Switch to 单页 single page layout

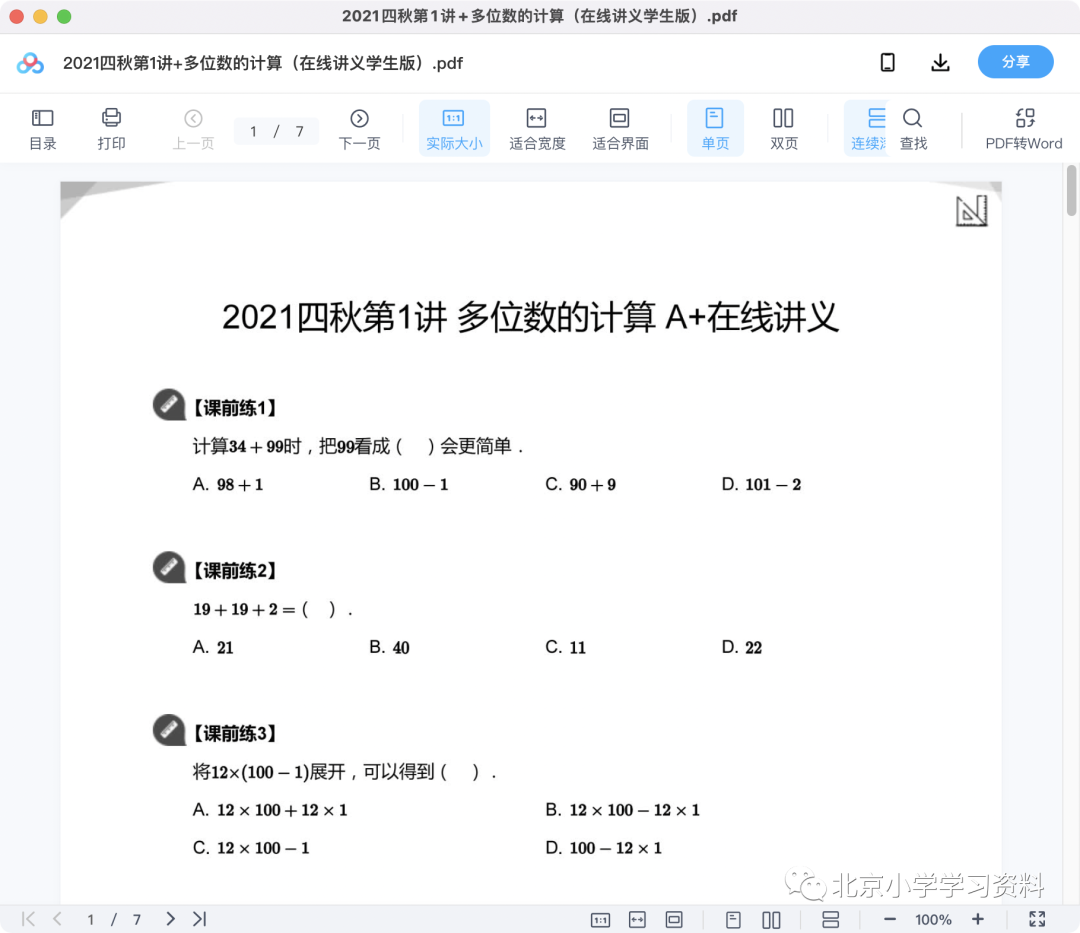coord(715,129)
